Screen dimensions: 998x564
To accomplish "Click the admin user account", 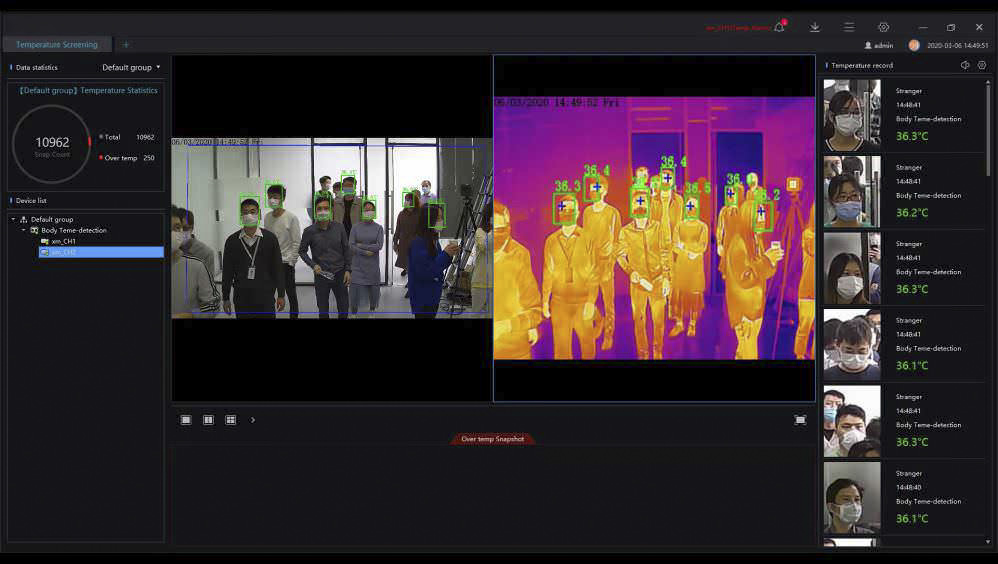I will click(878, 45).
